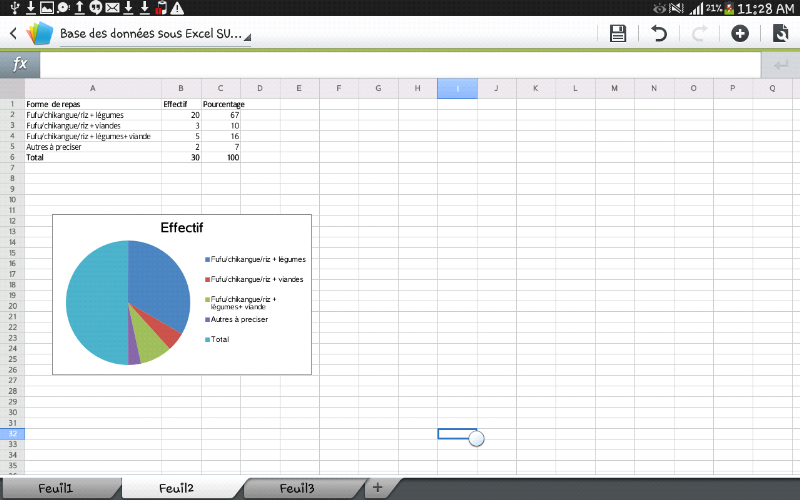Select column B header

pos(181,88)
